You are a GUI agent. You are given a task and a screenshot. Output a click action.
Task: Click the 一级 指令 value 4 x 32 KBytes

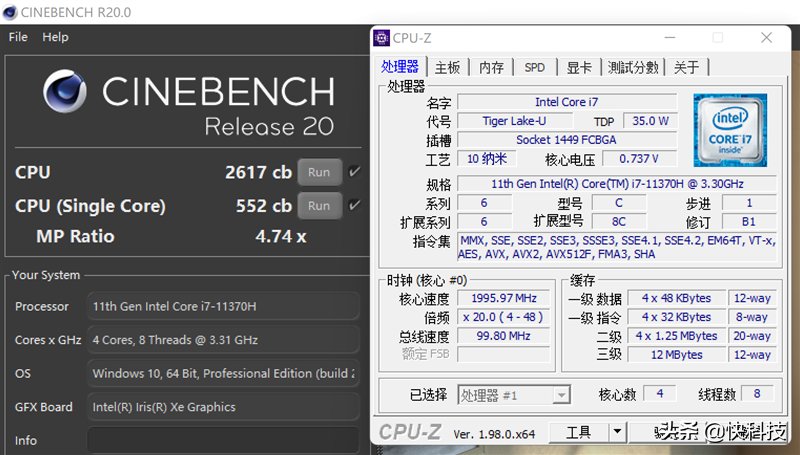point(677,317)
